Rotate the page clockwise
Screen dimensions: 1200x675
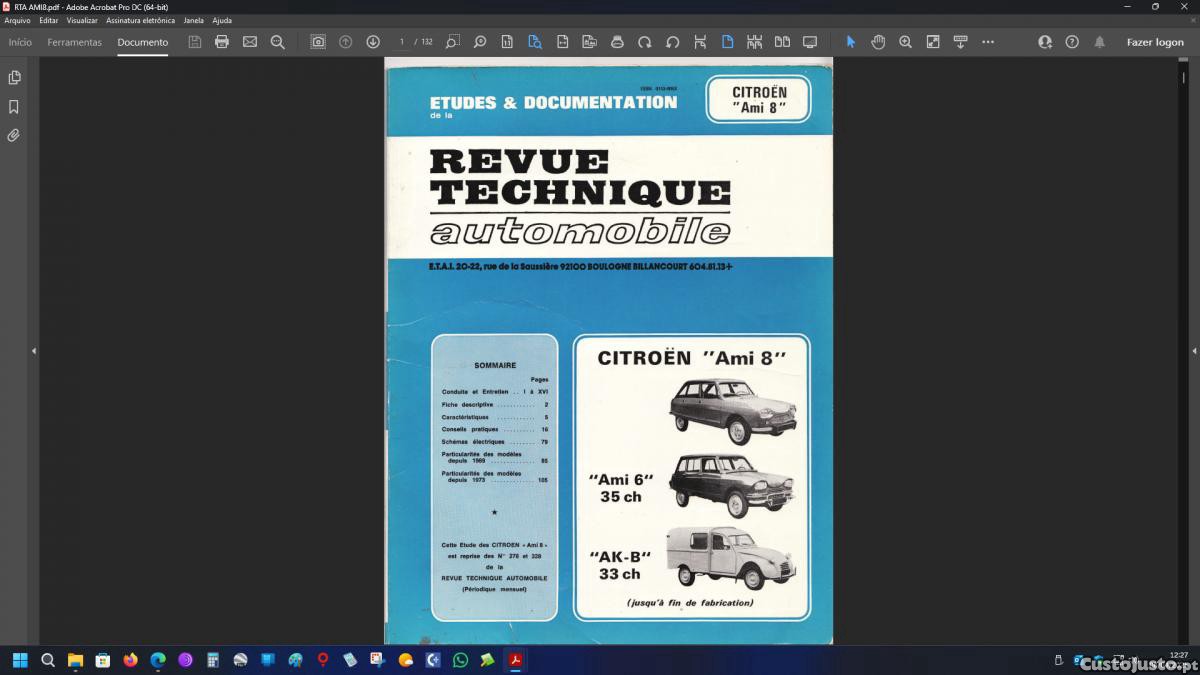(x=645, y=42)
